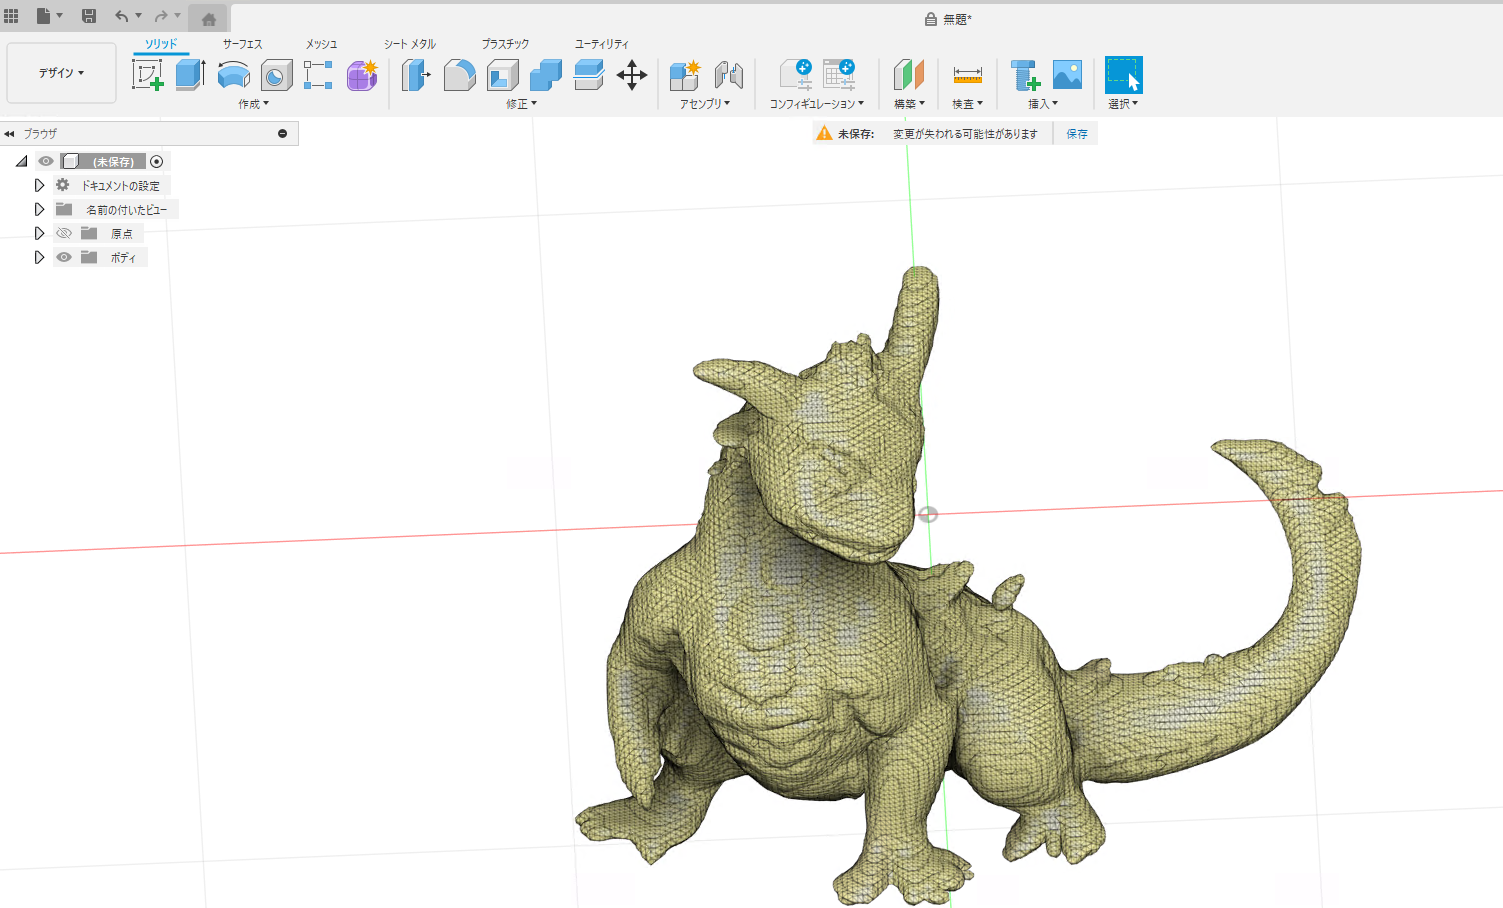The width and height of the screenshot is (1503, 908).
Task: Go to the Home tab icon
Action: (x=209, y=19)
